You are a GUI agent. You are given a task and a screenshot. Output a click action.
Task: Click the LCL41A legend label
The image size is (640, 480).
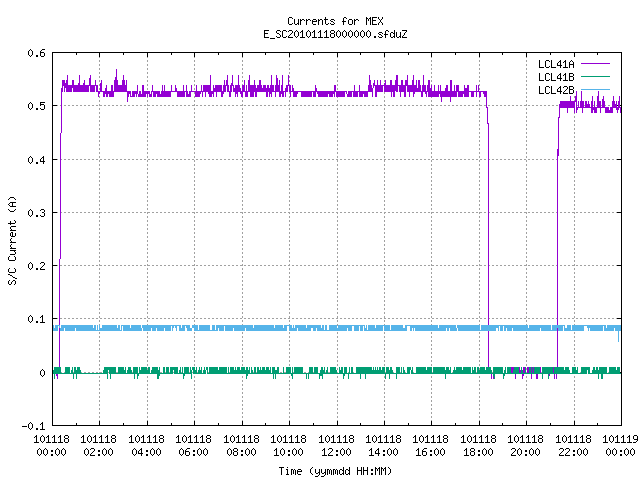pos(556,64)
